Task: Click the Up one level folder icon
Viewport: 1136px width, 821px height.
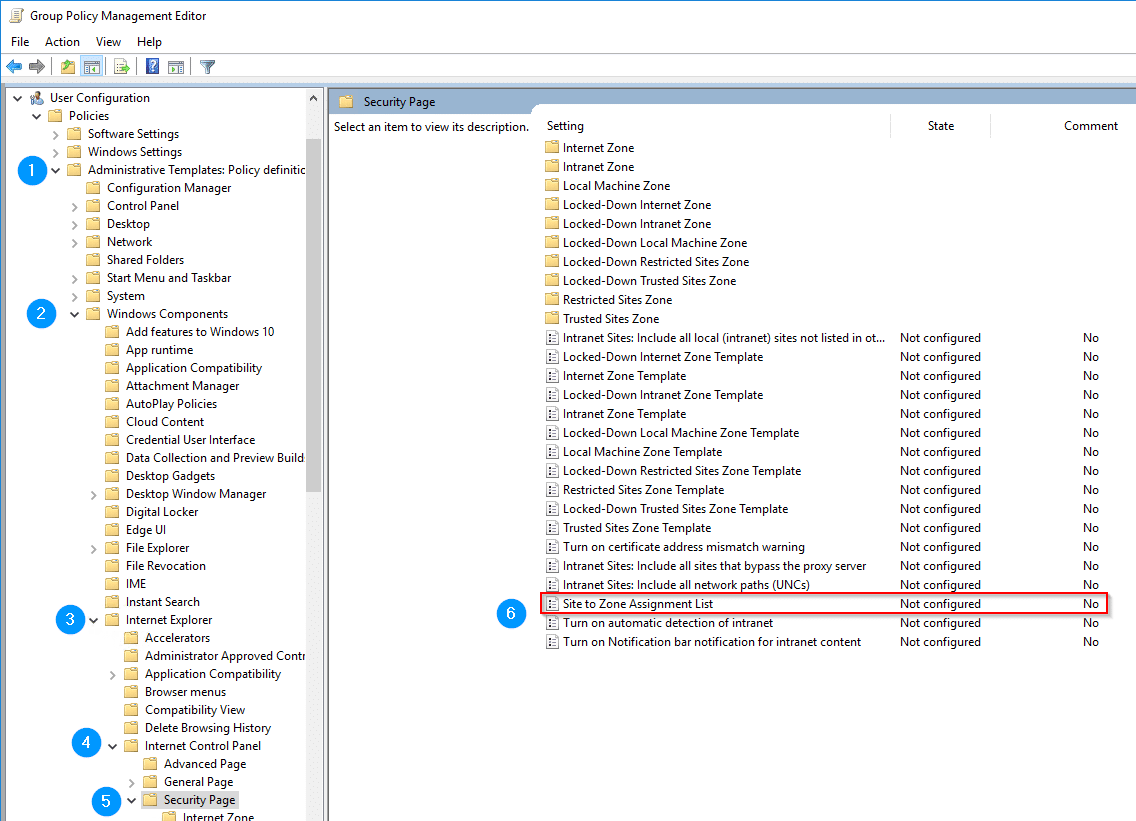Action: [67, 67]
